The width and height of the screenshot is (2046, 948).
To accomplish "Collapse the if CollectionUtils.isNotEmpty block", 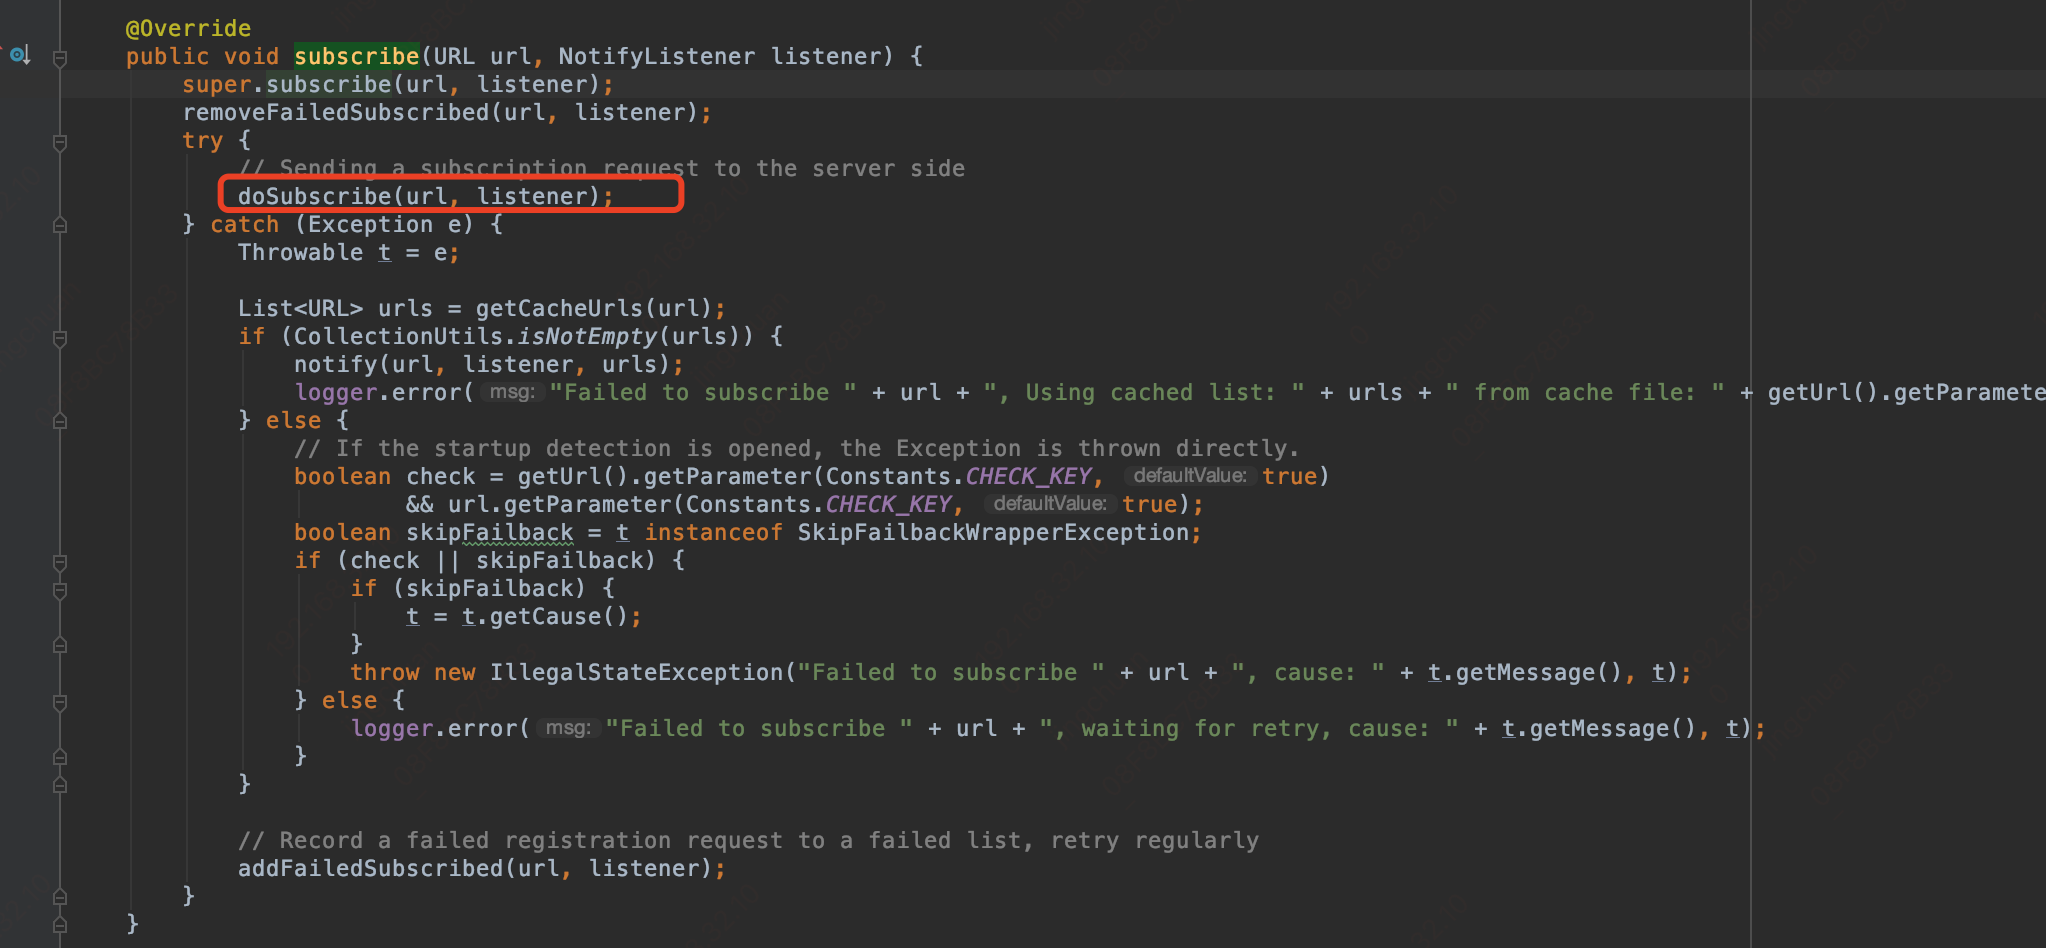I will point(60,338).
